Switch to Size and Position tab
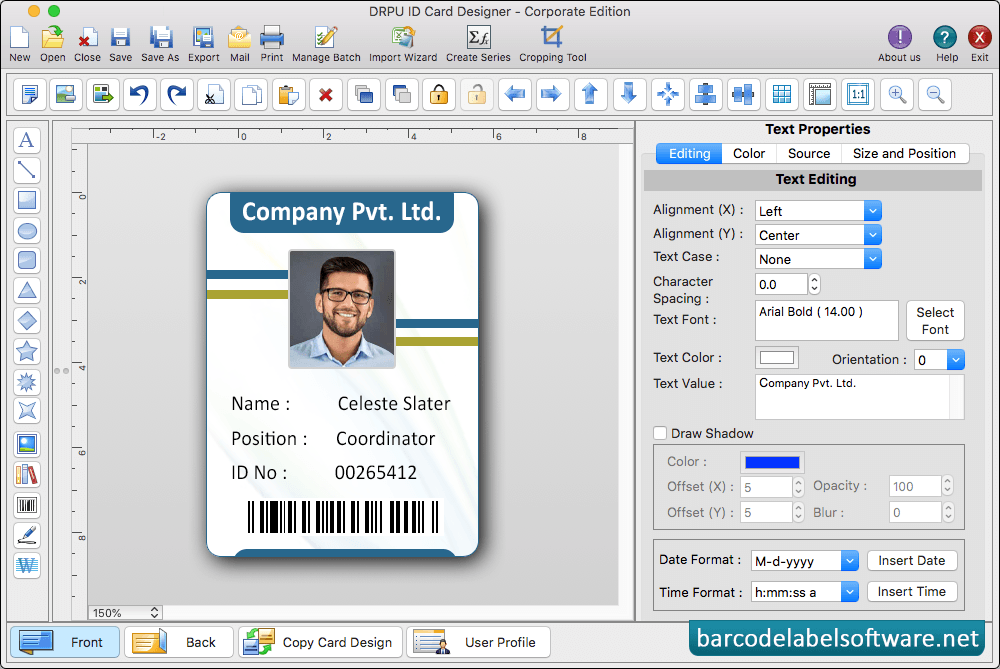The height and width of the screenshot is (669, 1000). pyautogui.click(x=904, y=154)
